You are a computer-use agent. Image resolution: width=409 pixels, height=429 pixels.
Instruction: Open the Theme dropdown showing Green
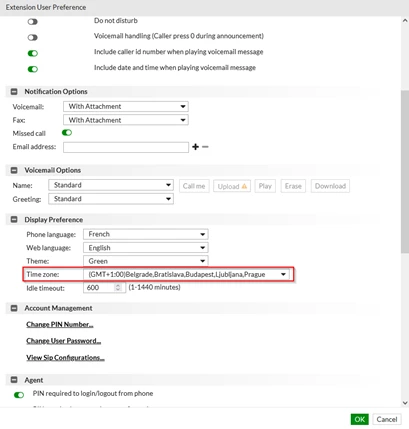[146, 261]
